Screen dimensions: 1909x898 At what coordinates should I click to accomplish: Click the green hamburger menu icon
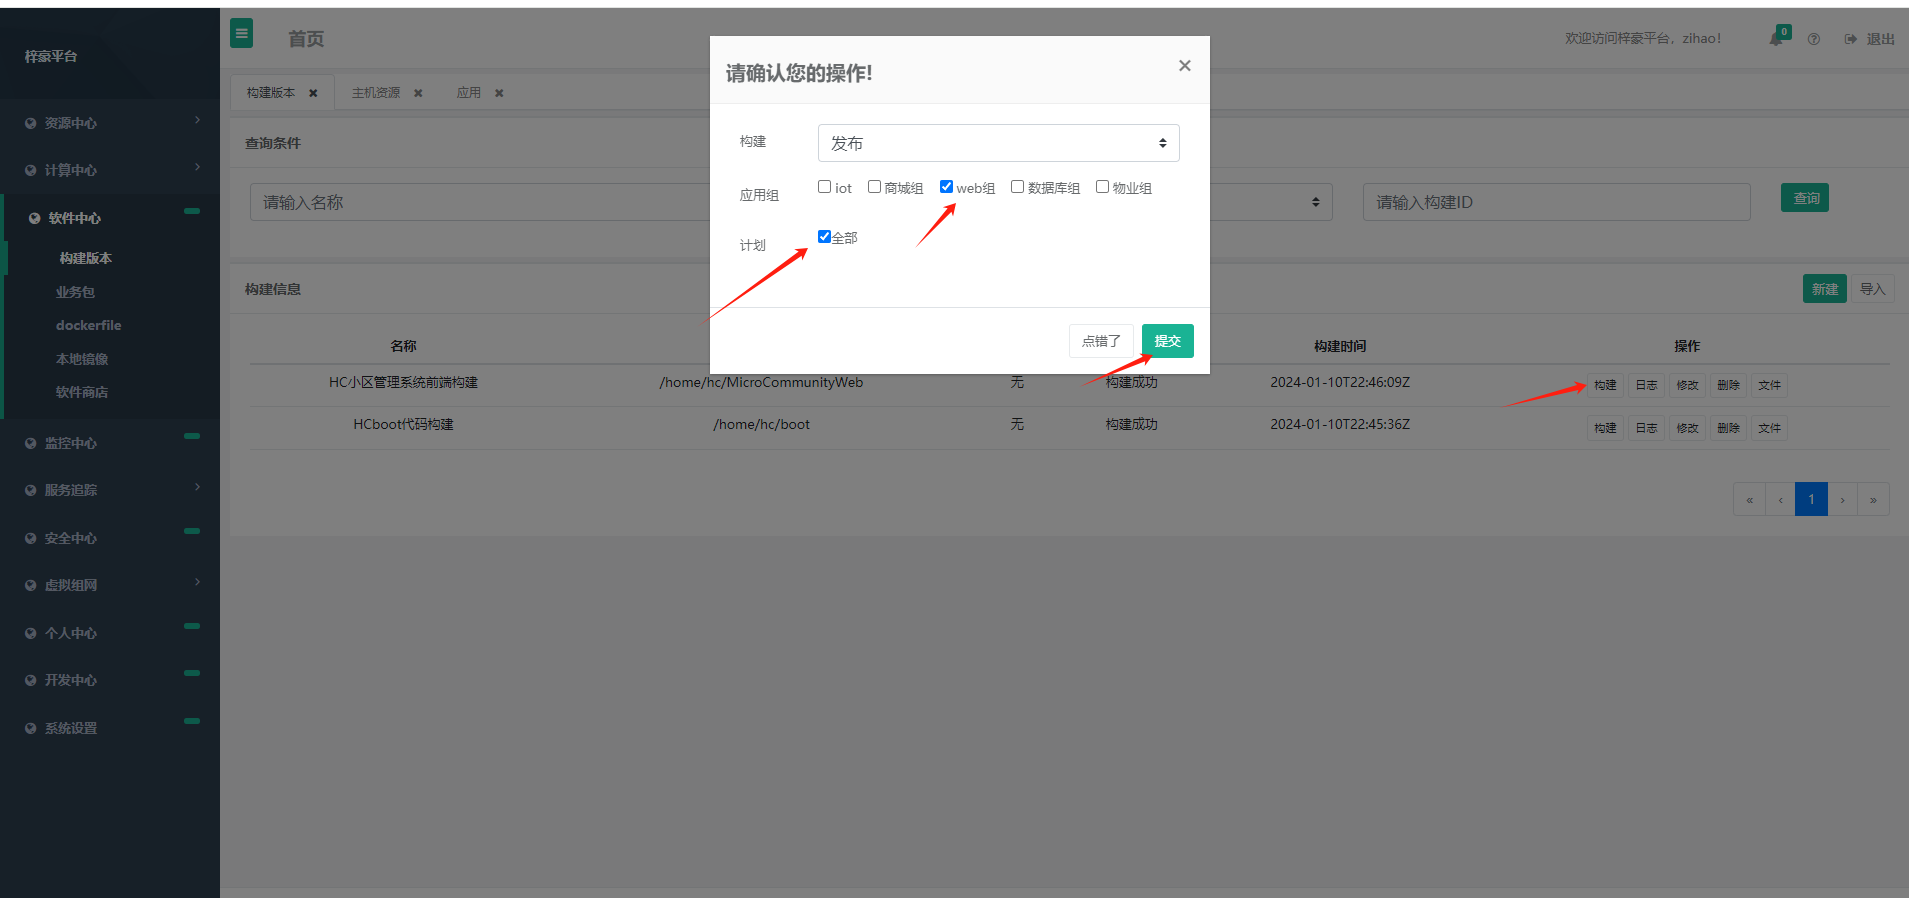241,34
